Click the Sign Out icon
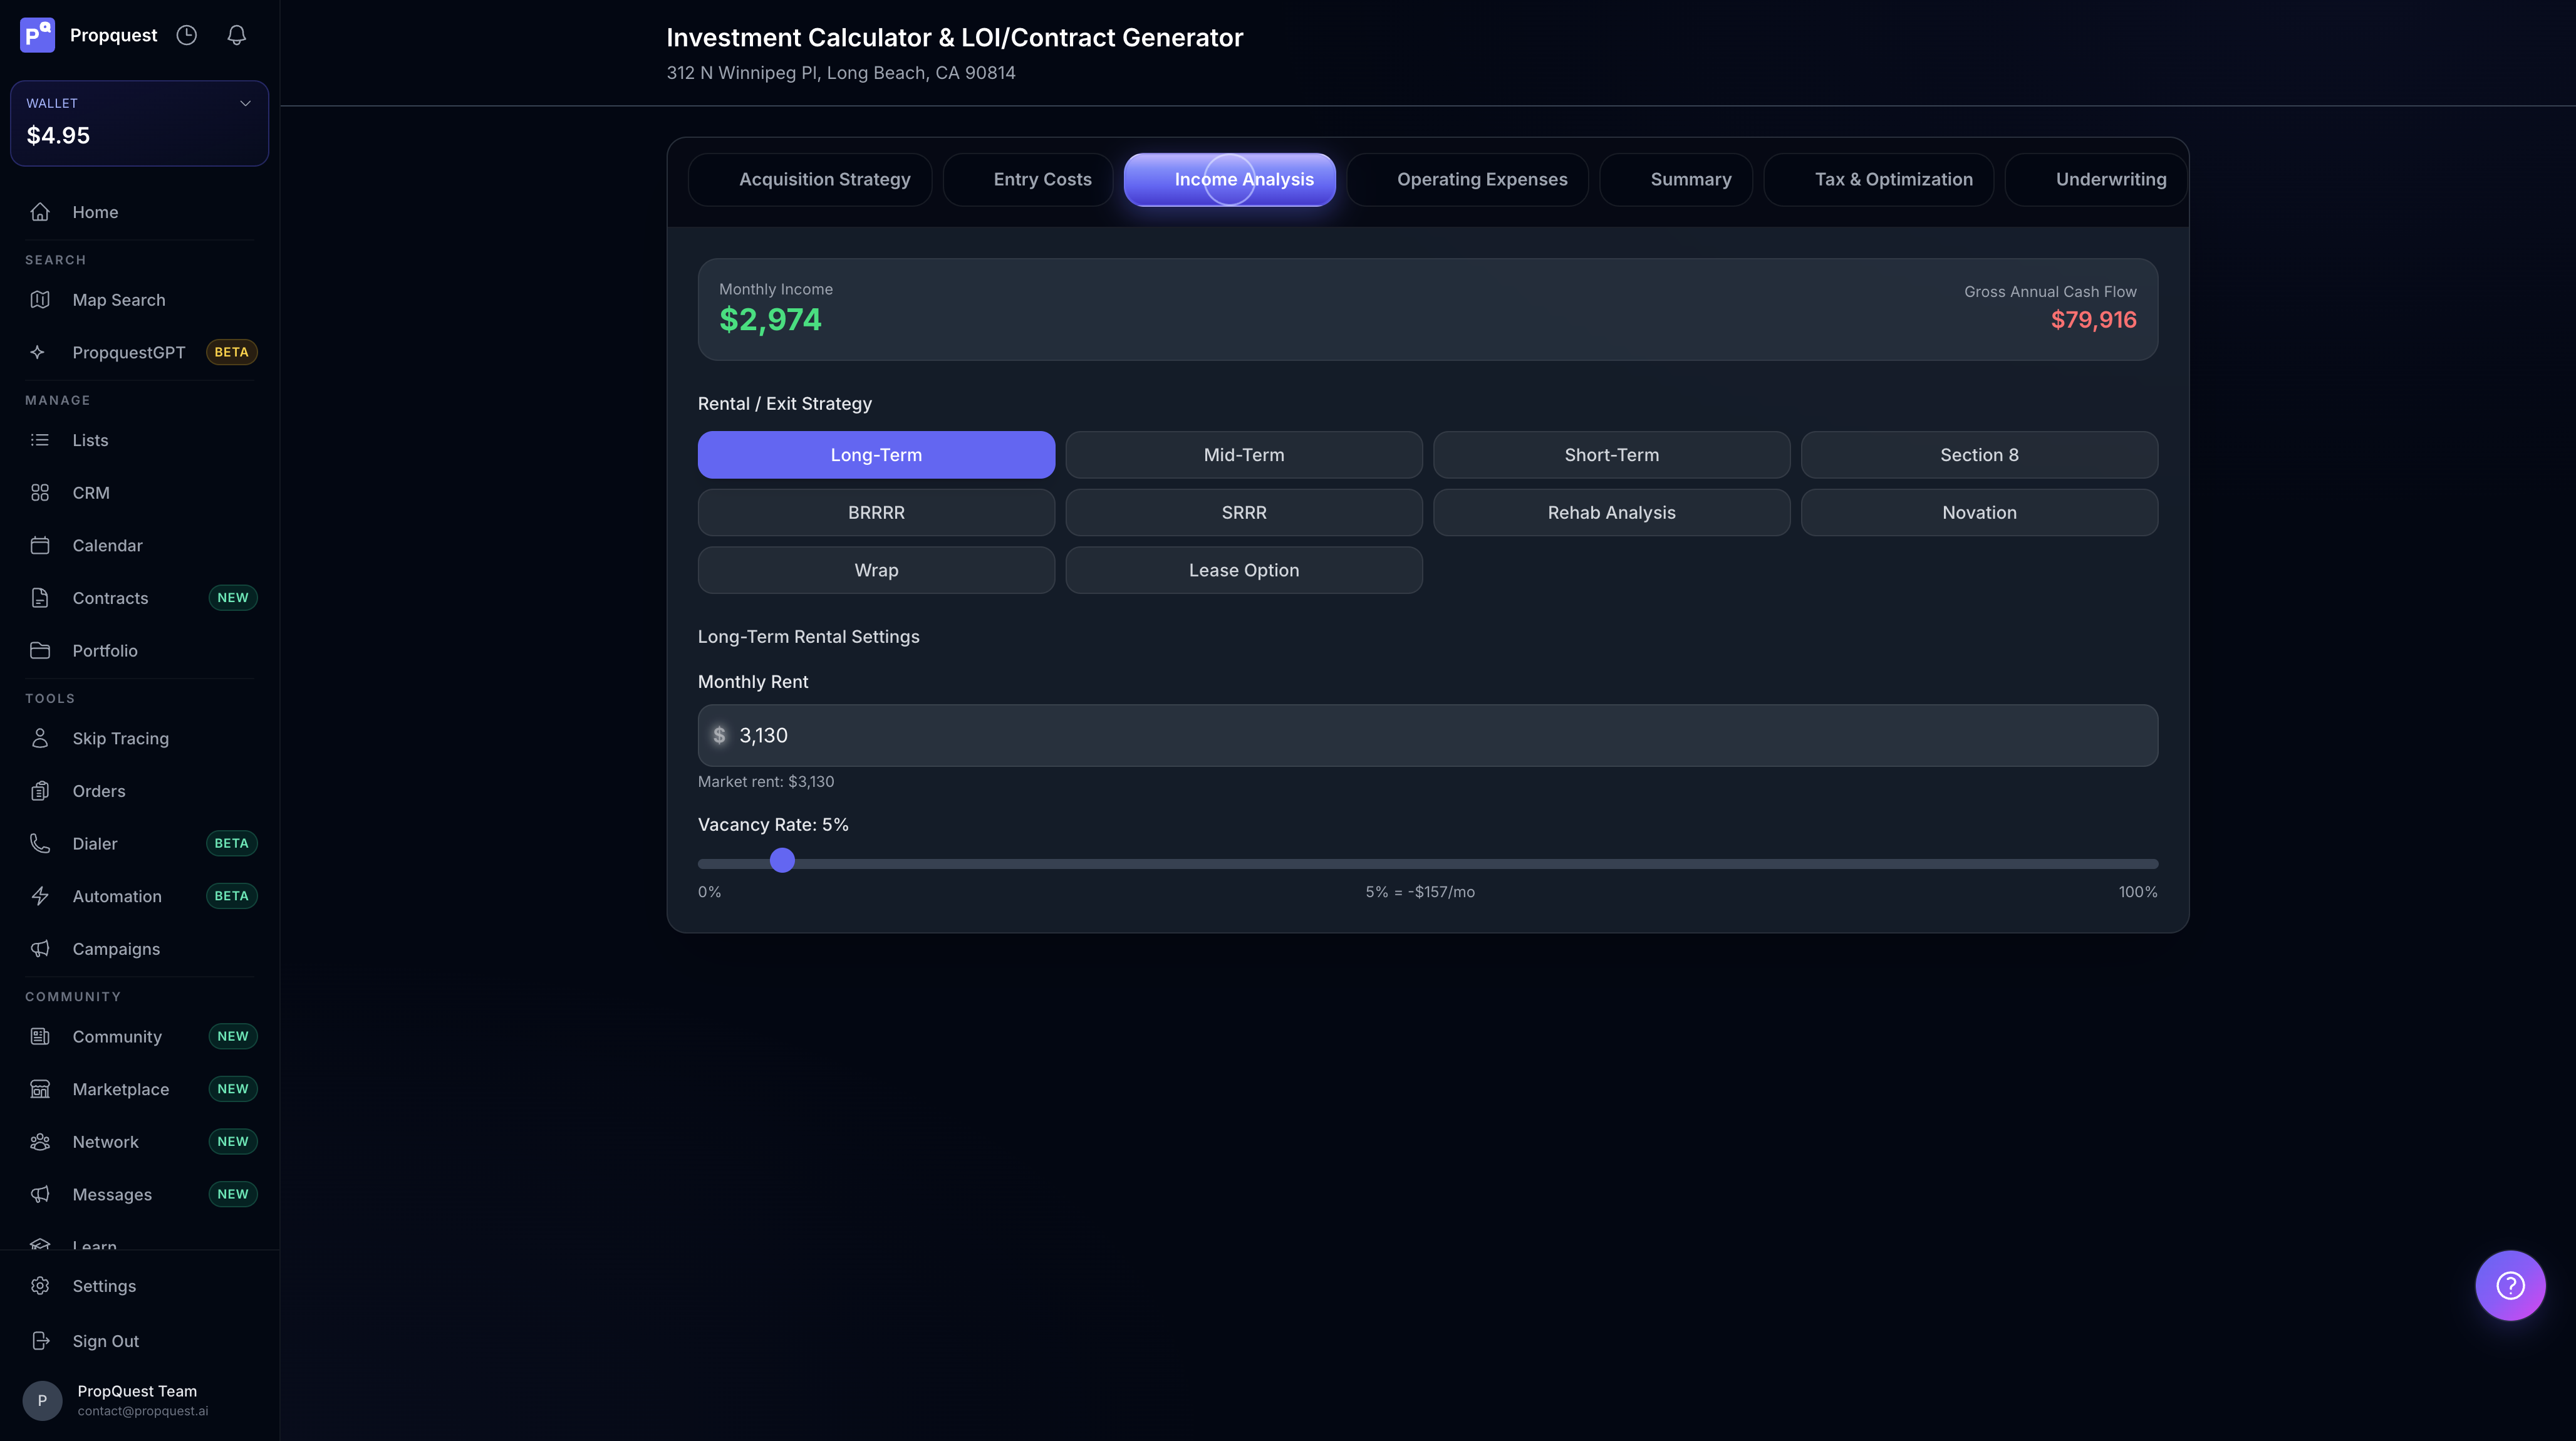 [x=40, y=1341]
